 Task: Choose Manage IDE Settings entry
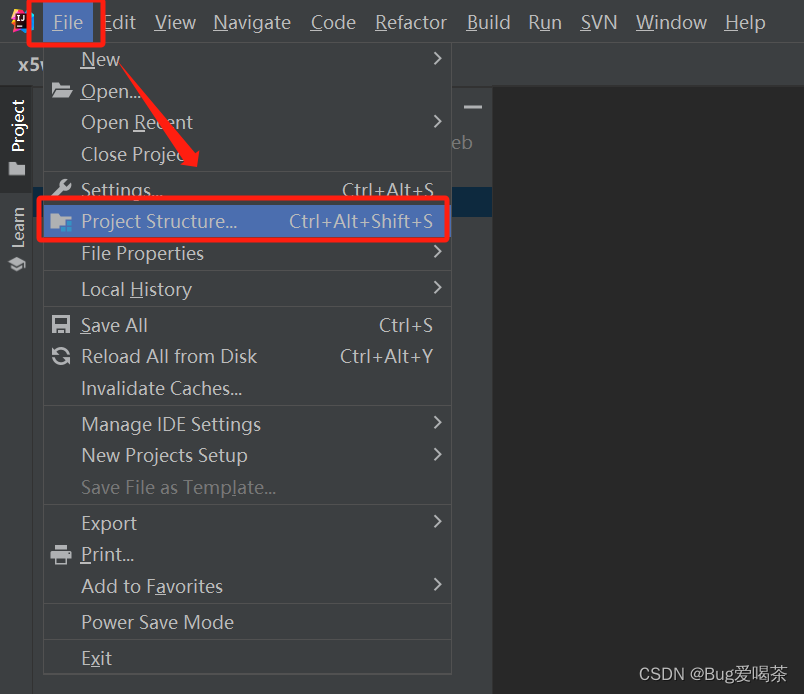coord(247,424)
